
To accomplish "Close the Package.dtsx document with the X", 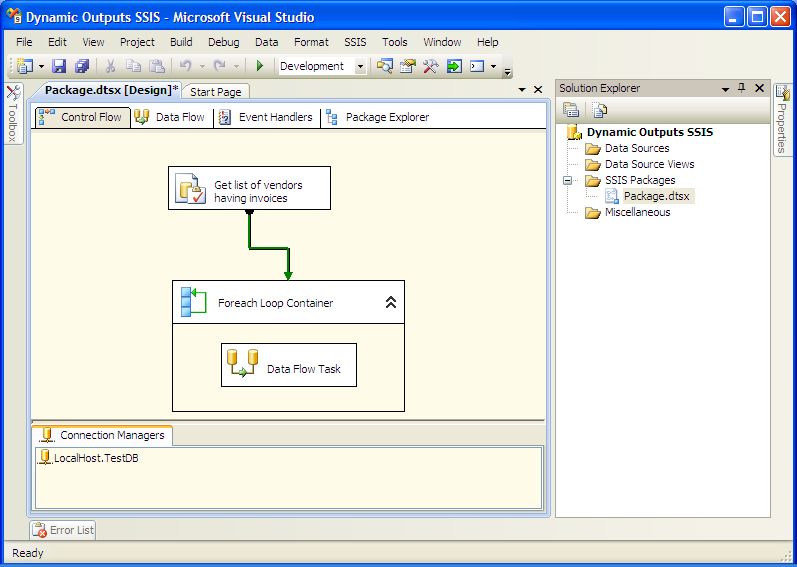I will tap(538, 90).
